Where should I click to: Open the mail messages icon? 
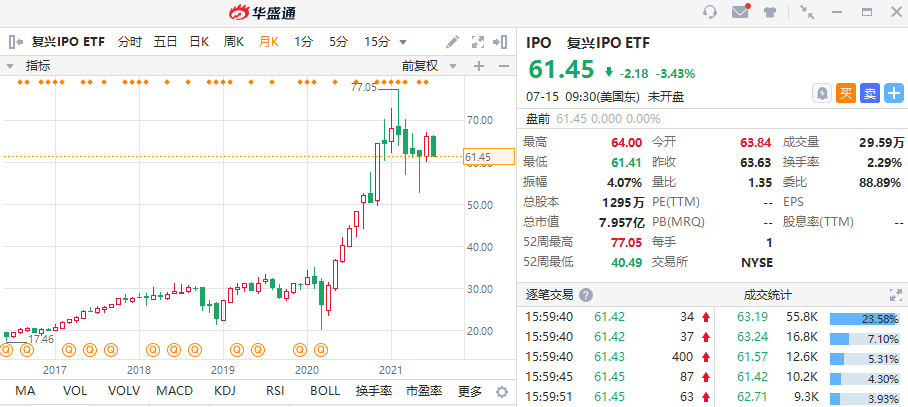741,12
